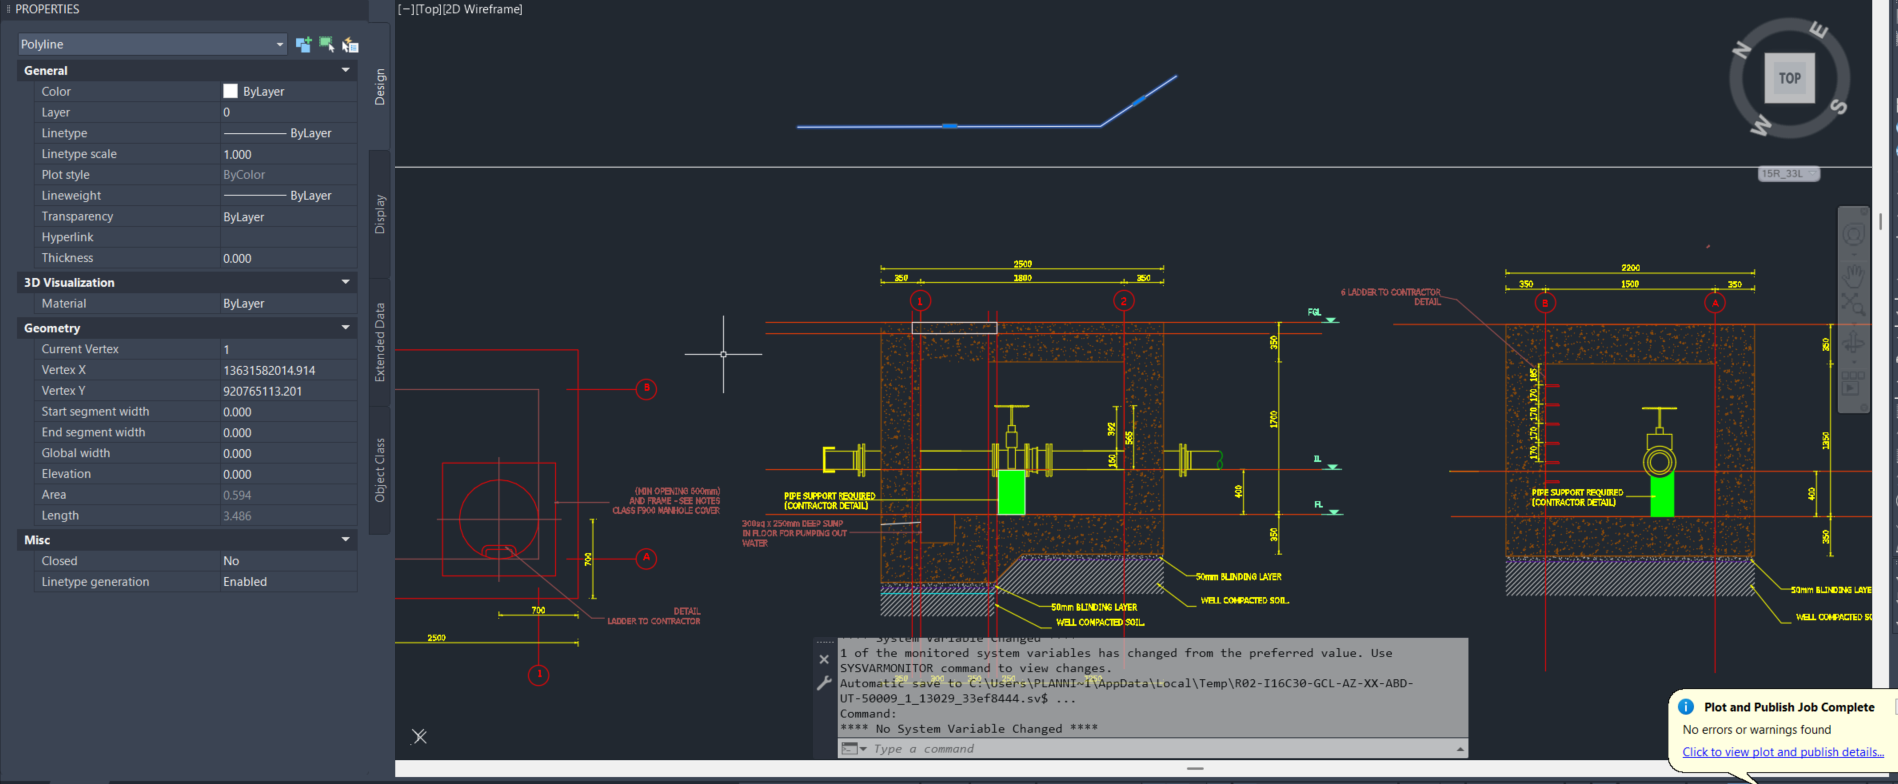The width and height of the screenshot is (1898, 784).
Task: Click the Layer property value 0
Action: click(289, 112)
